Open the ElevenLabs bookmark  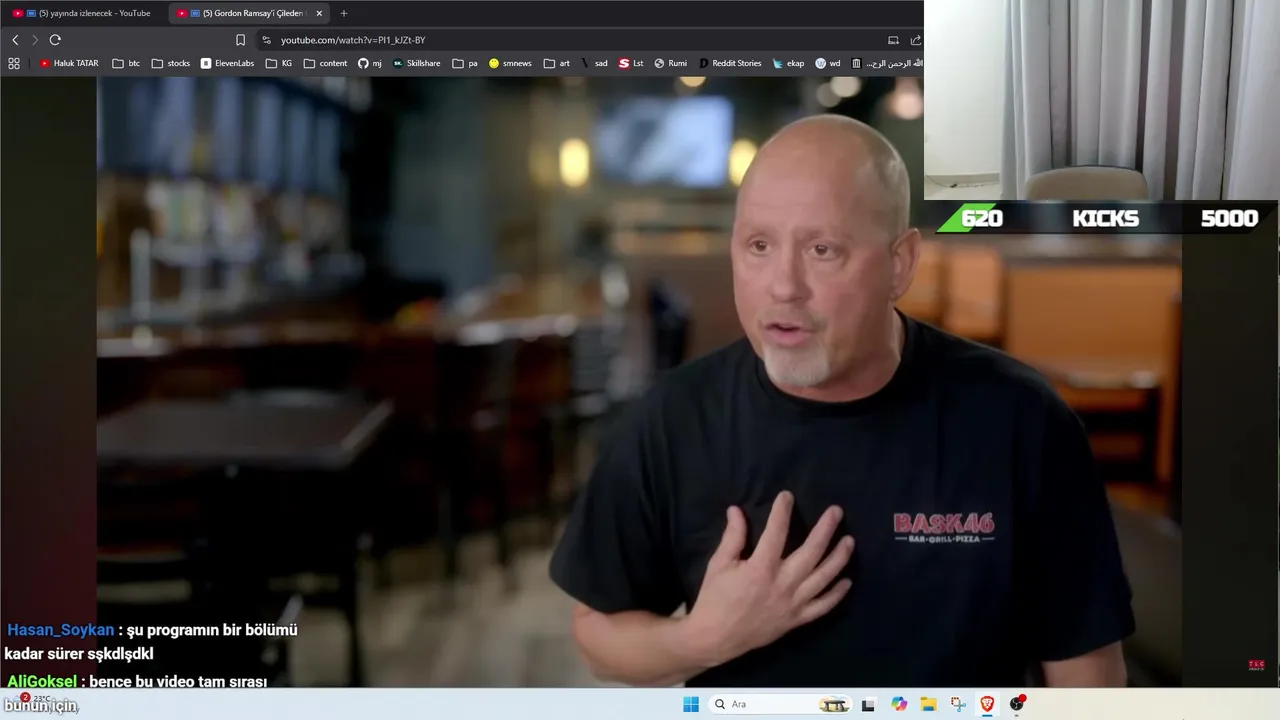(227, 63)
